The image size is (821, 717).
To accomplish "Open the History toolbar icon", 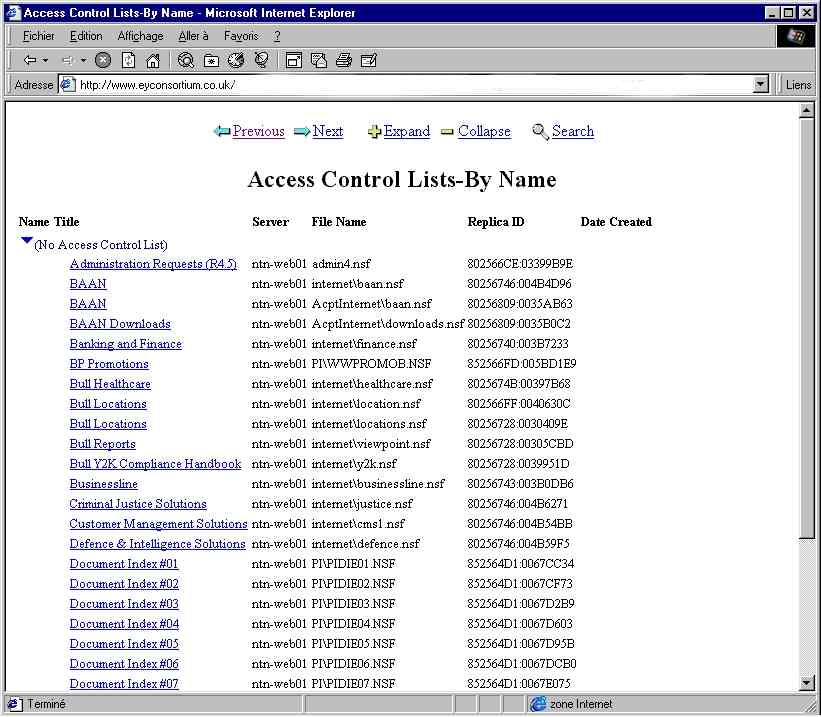I will [x=236, y=60].
